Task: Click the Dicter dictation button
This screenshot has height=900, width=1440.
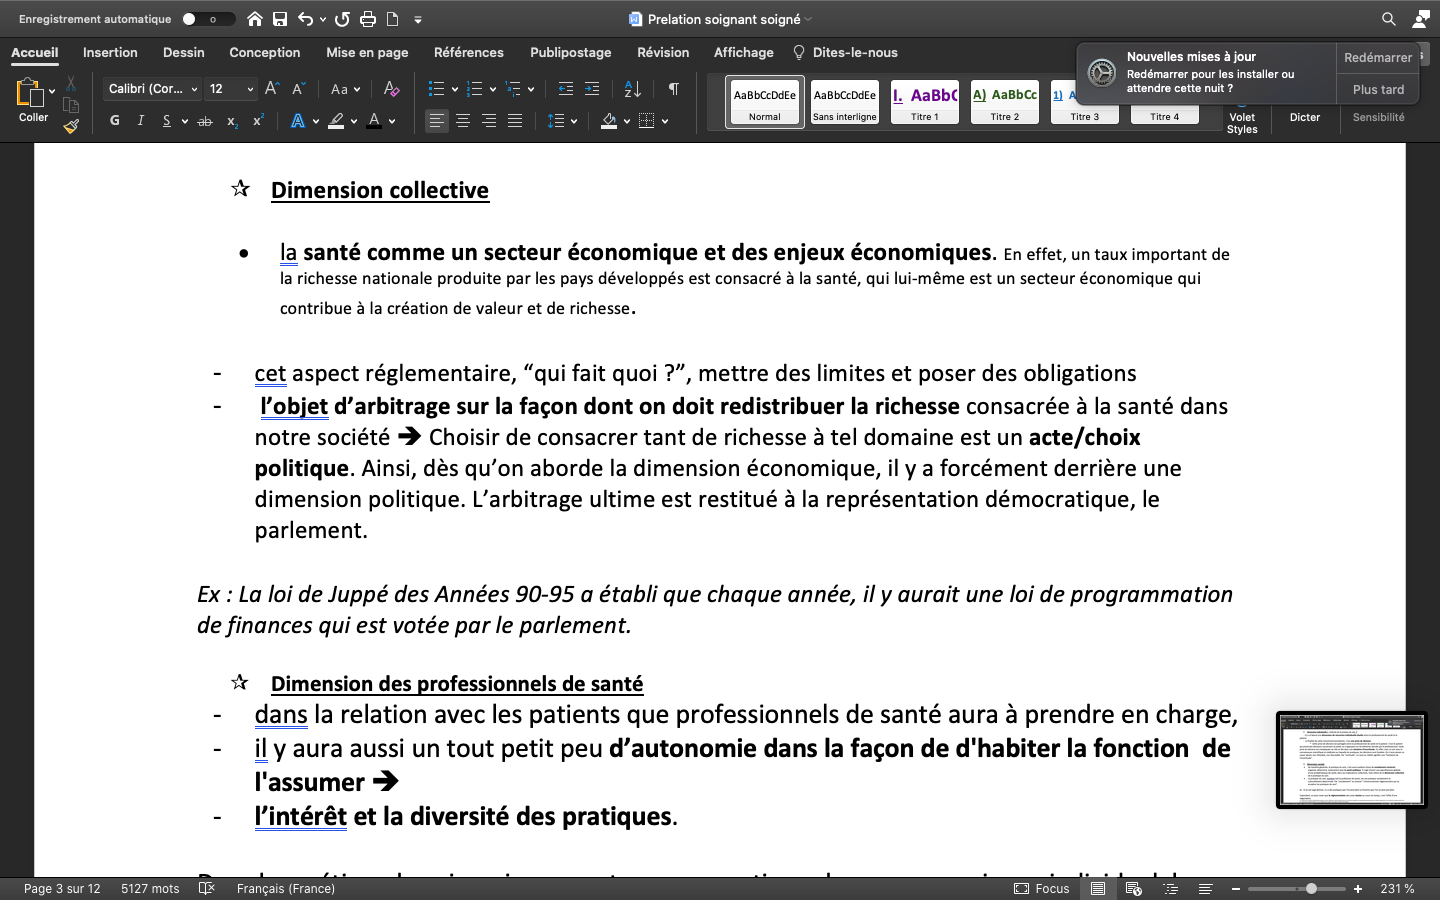Action: coord(1305,117)
